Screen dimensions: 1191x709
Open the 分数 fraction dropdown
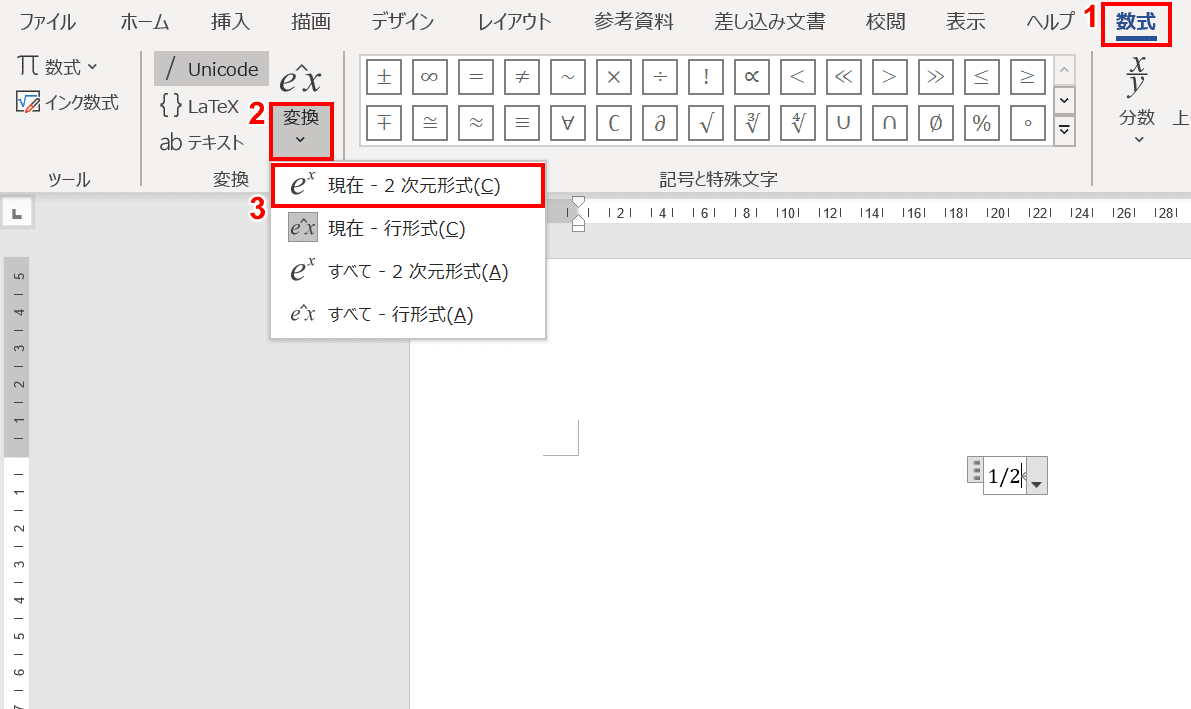[x=1136, y=100]
